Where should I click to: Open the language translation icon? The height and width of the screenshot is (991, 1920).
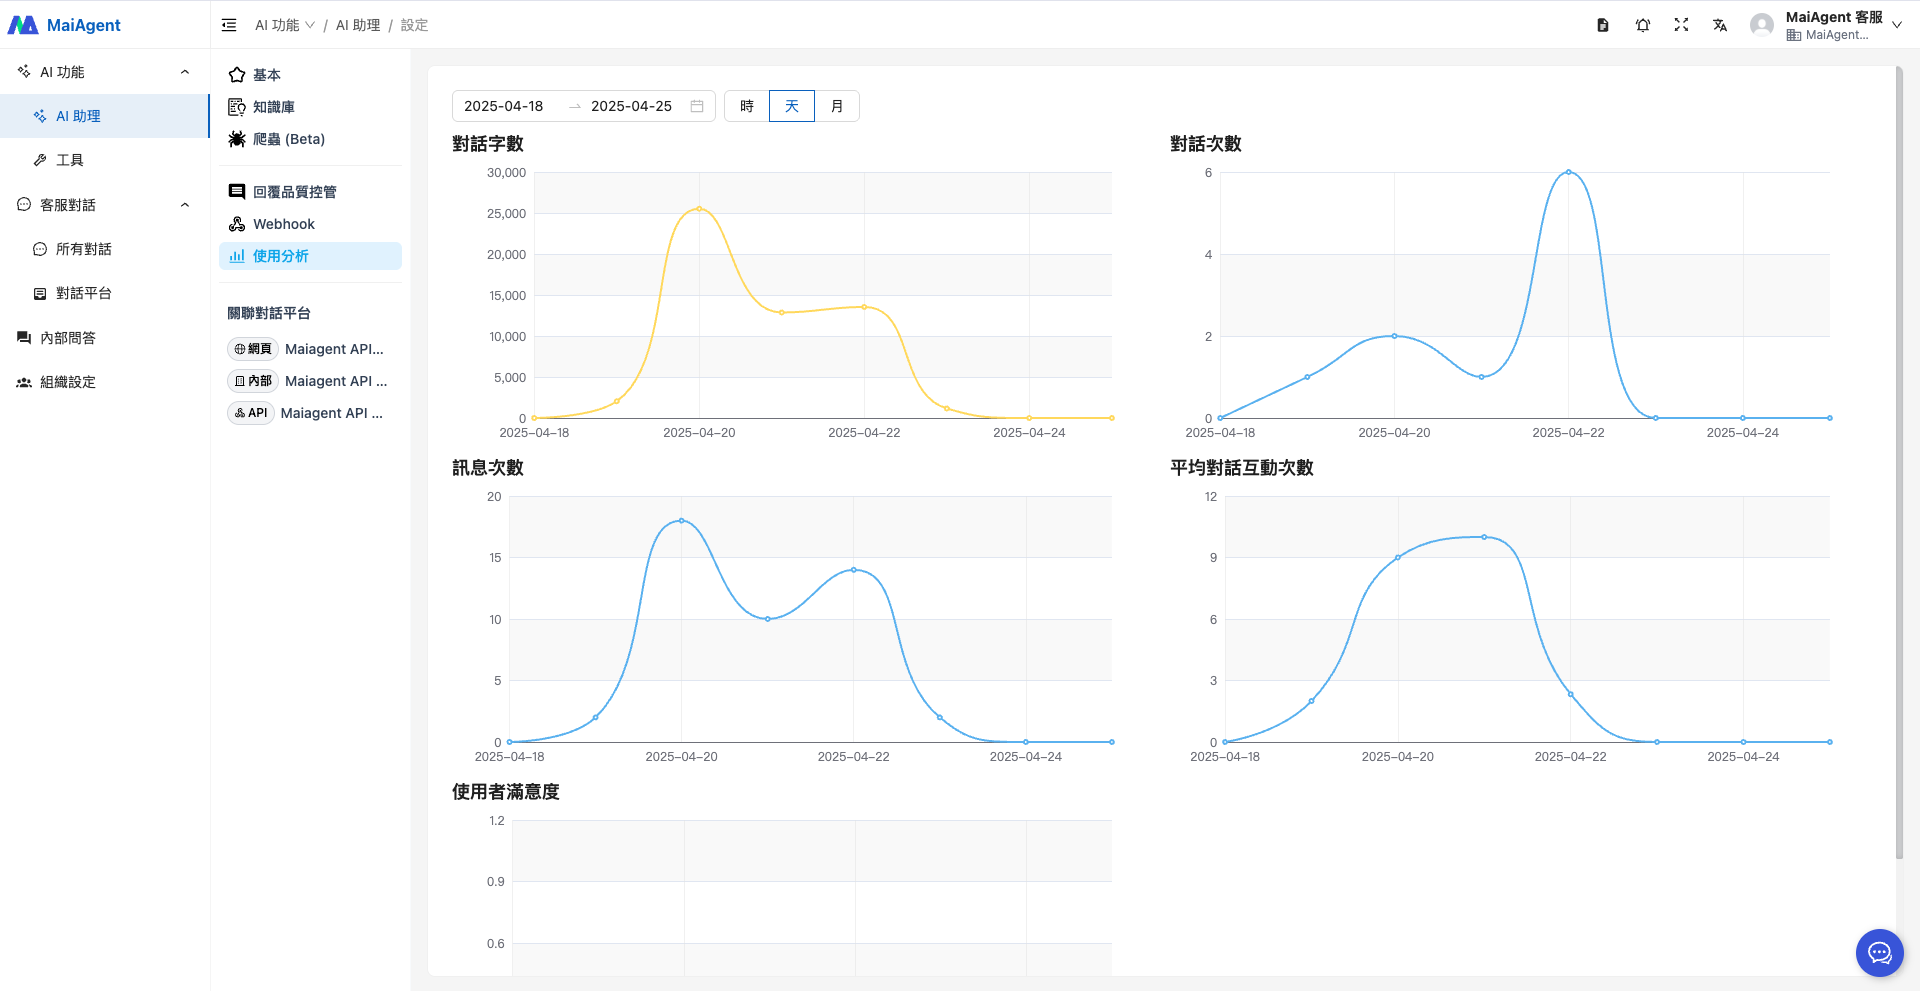[x=1720, y=25]
